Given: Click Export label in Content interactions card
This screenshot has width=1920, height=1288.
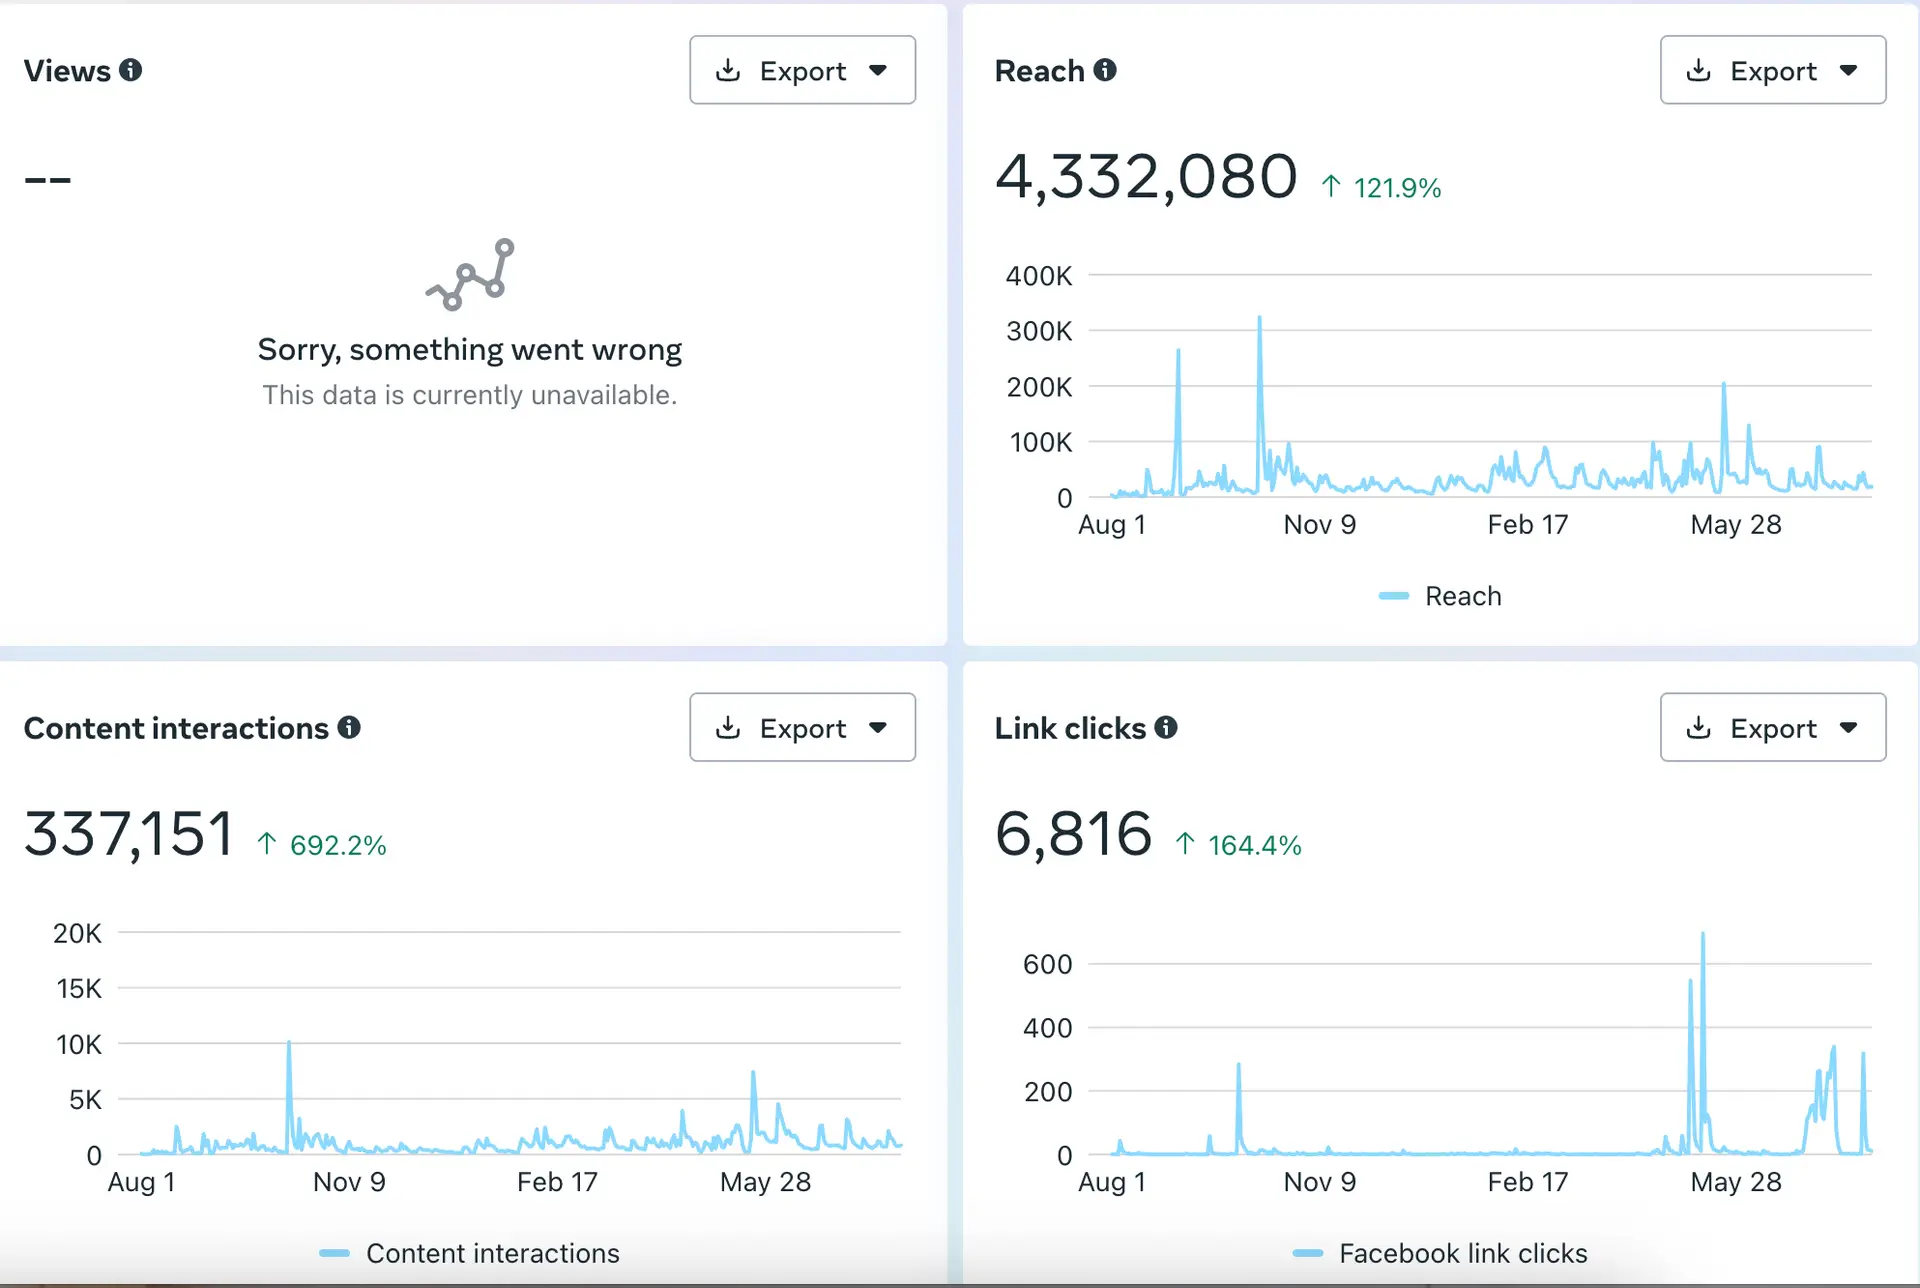Looking at the screenshot, I should coord(803,728).
